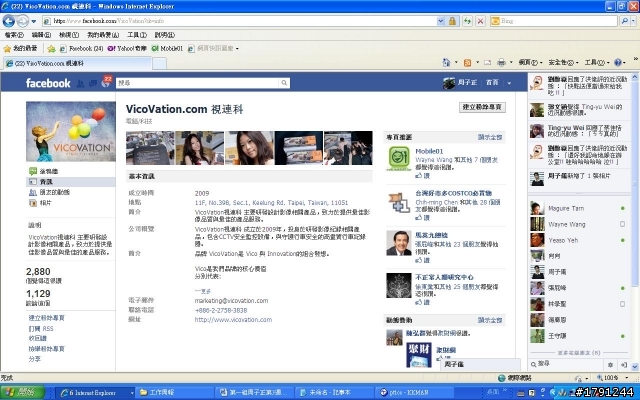This screenshot has height=400, width=640.
Task: Click the printer icon in command bar
Action: click(501, 62)
